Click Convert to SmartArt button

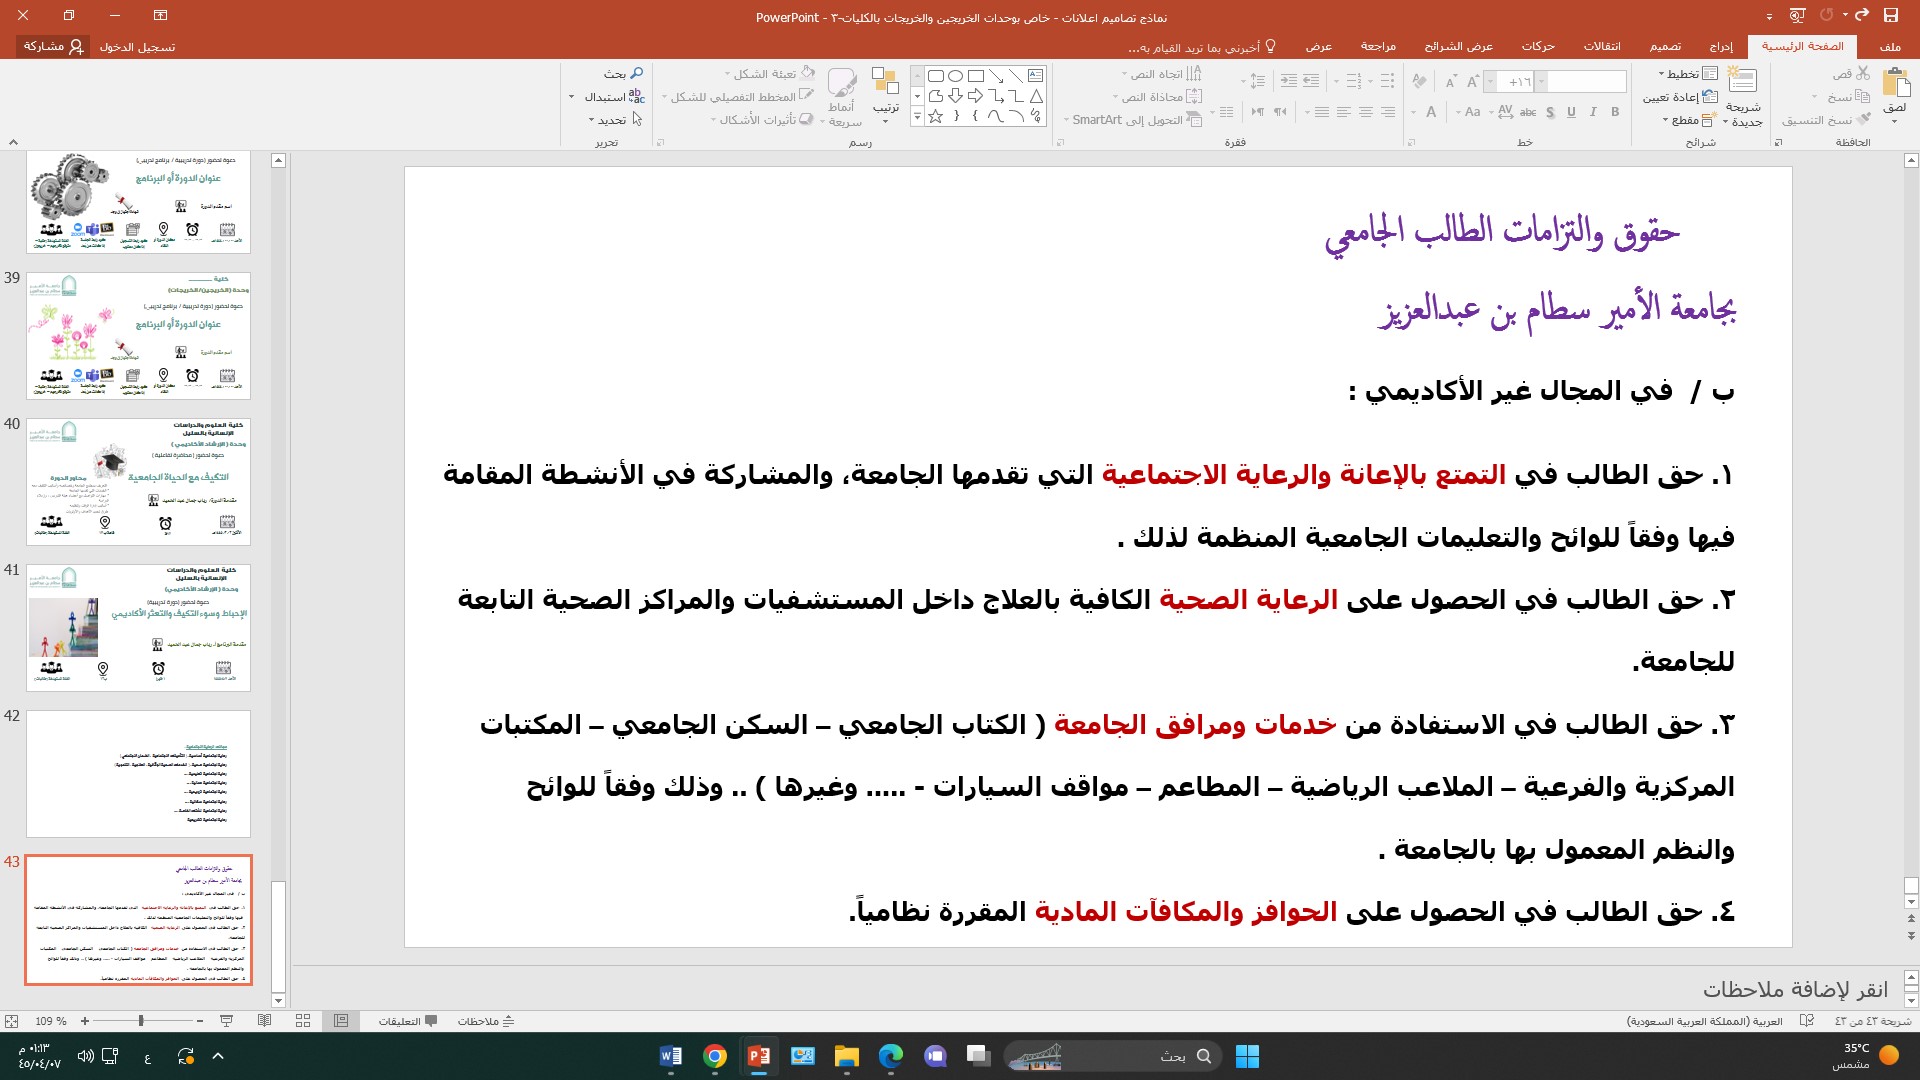click(x=1132, y=120)
